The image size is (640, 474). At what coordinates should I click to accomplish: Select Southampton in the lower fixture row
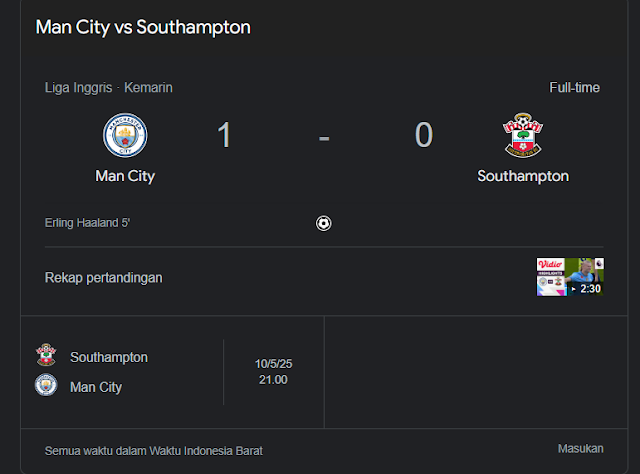(109, 357)
